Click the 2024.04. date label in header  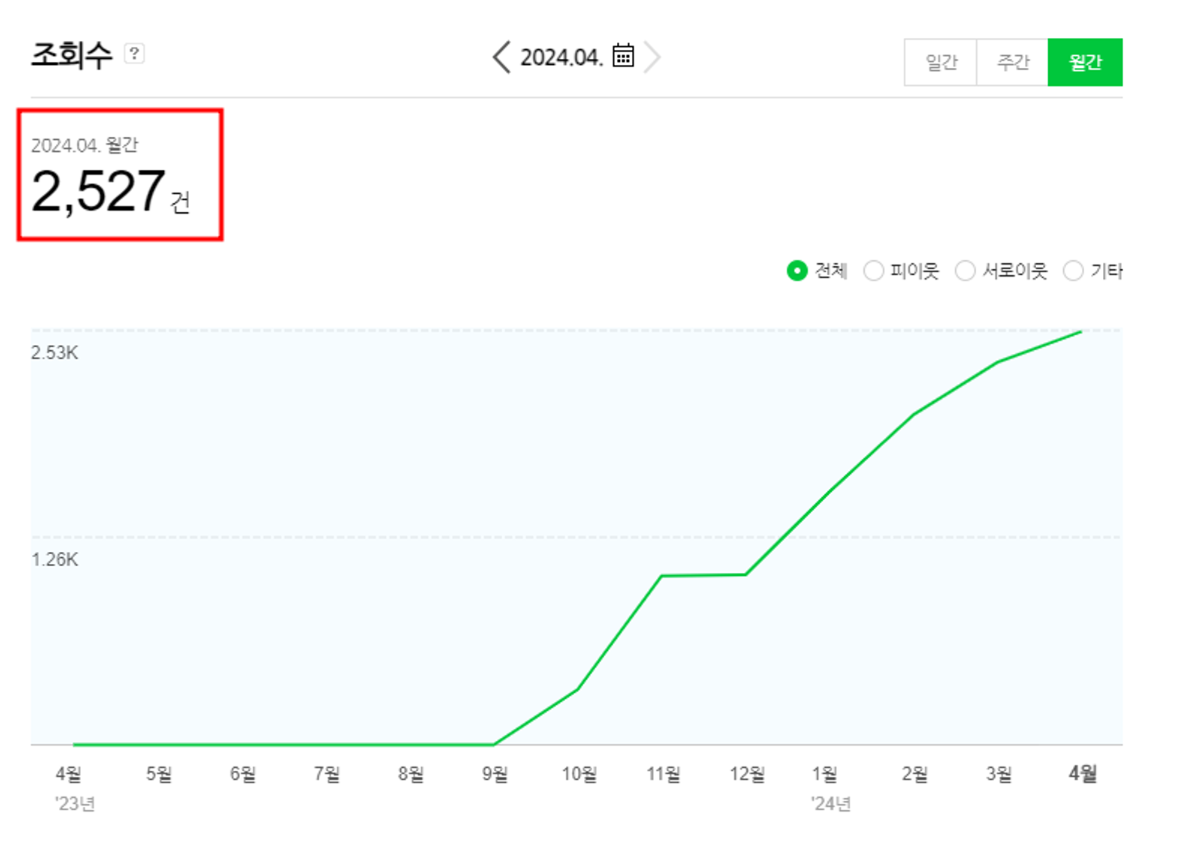[x=561, y=58]
